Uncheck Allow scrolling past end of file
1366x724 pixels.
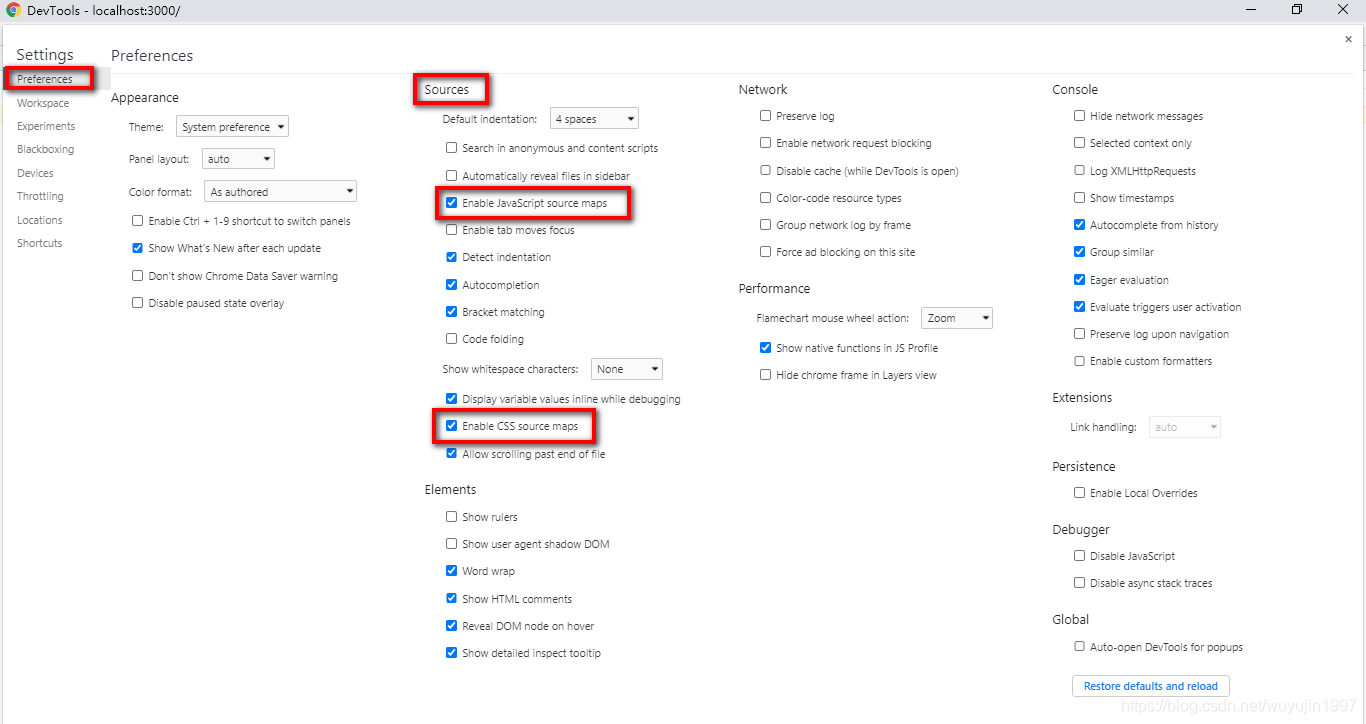[451, 454]
